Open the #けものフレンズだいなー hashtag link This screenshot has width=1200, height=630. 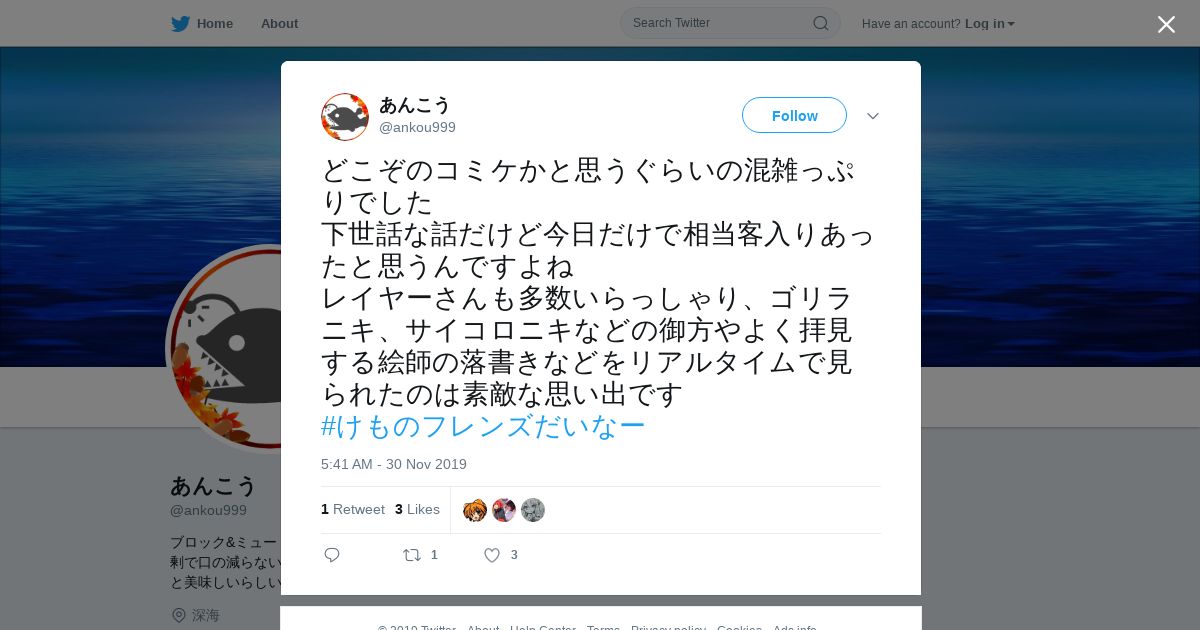483,426
